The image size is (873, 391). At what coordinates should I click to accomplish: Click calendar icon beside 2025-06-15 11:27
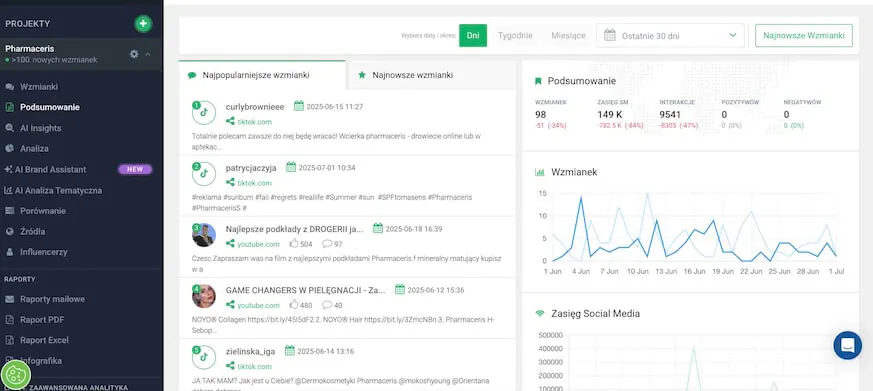[x=299, y=106]
